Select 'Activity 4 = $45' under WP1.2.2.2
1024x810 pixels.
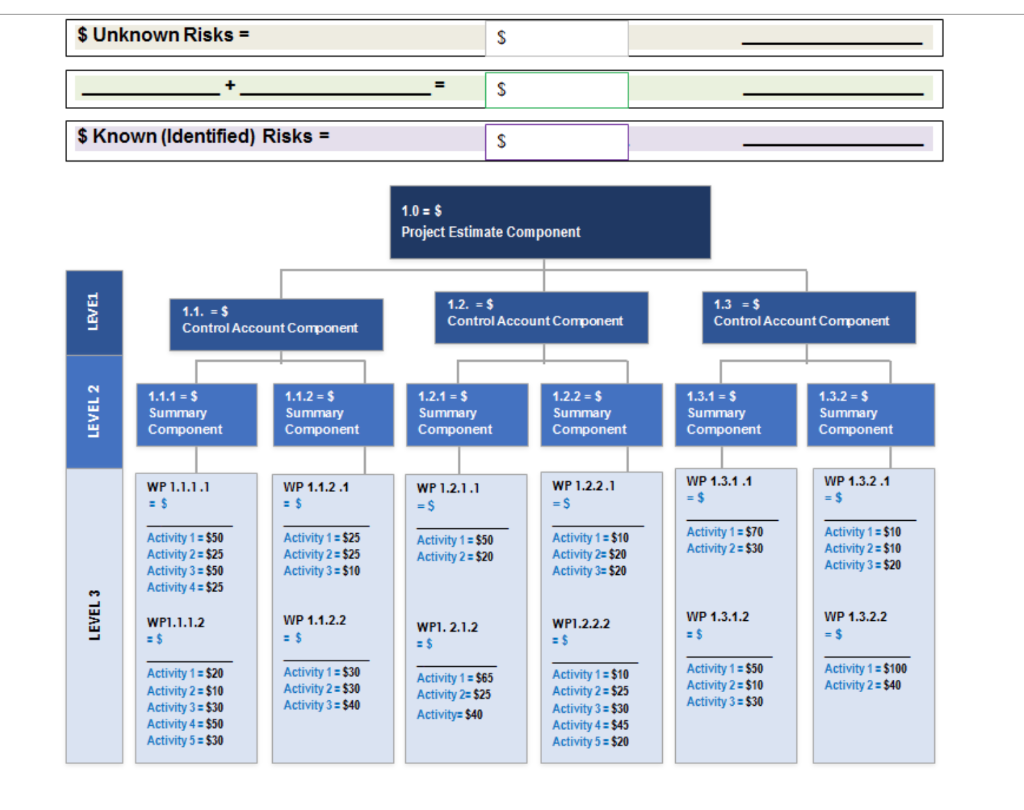(x=590, y=725)
